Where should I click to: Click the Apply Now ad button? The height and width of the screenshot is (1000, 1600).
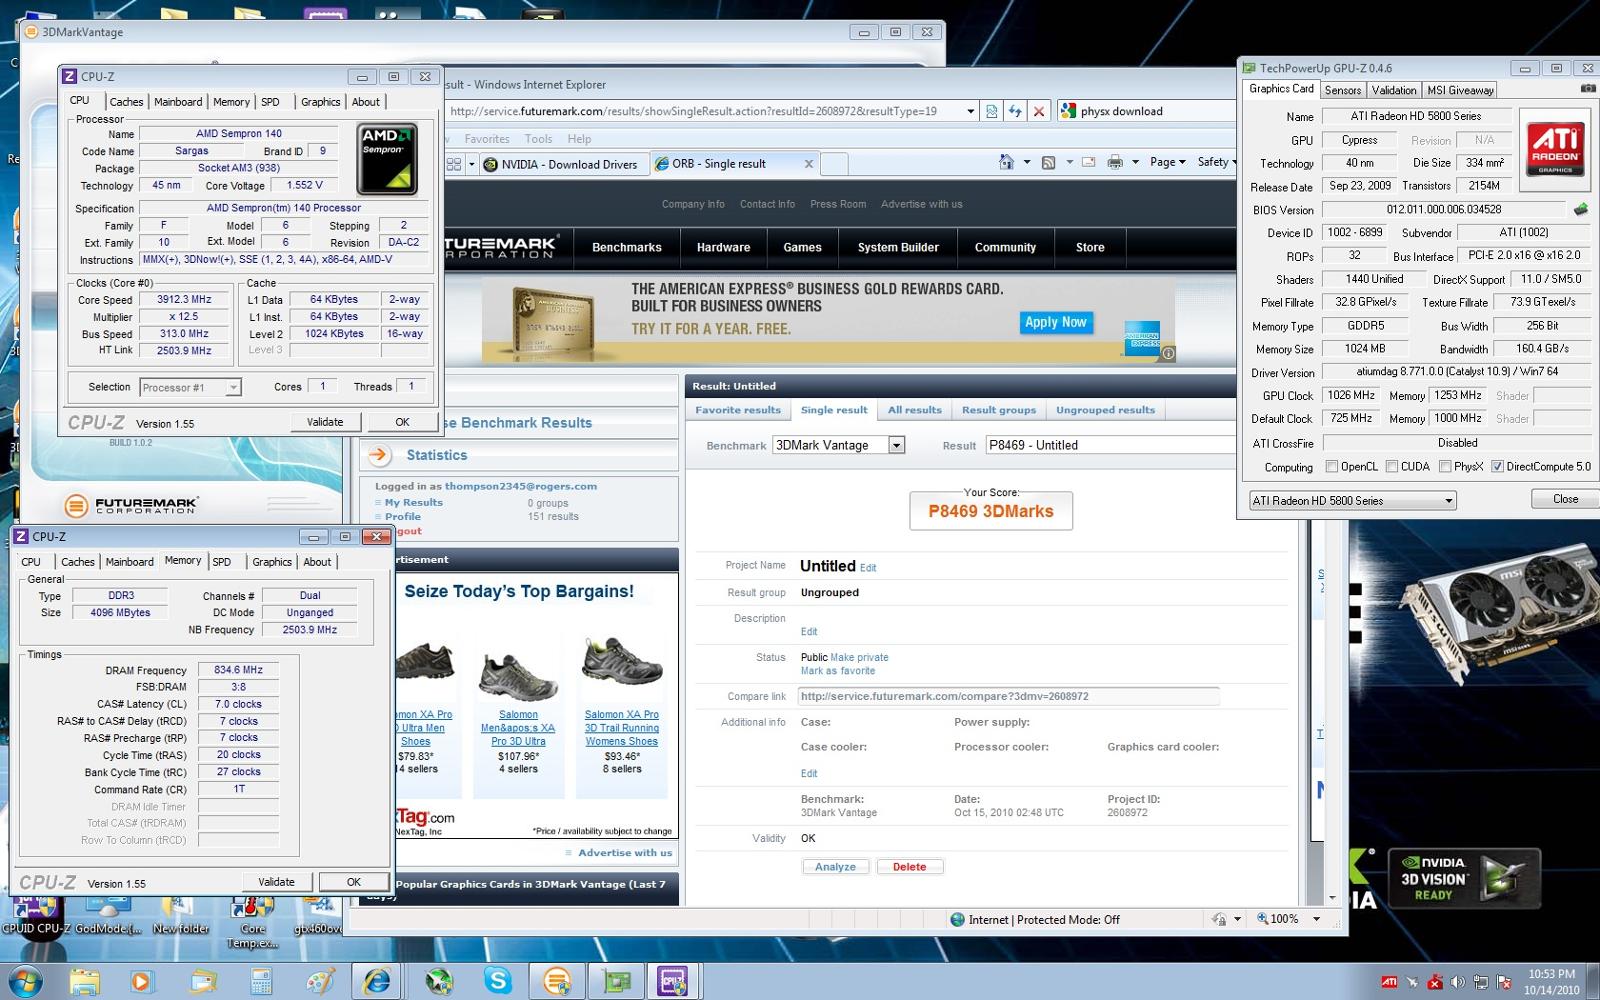(x=1055, y=322)
